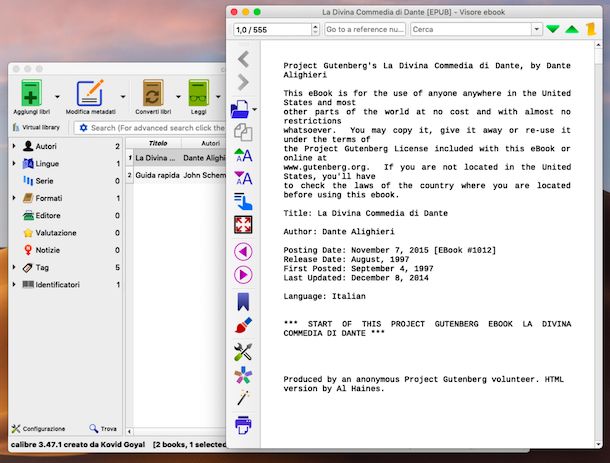Open viewer Preferences tools icon
610x463 pixels.
click(x=243, y=352)
